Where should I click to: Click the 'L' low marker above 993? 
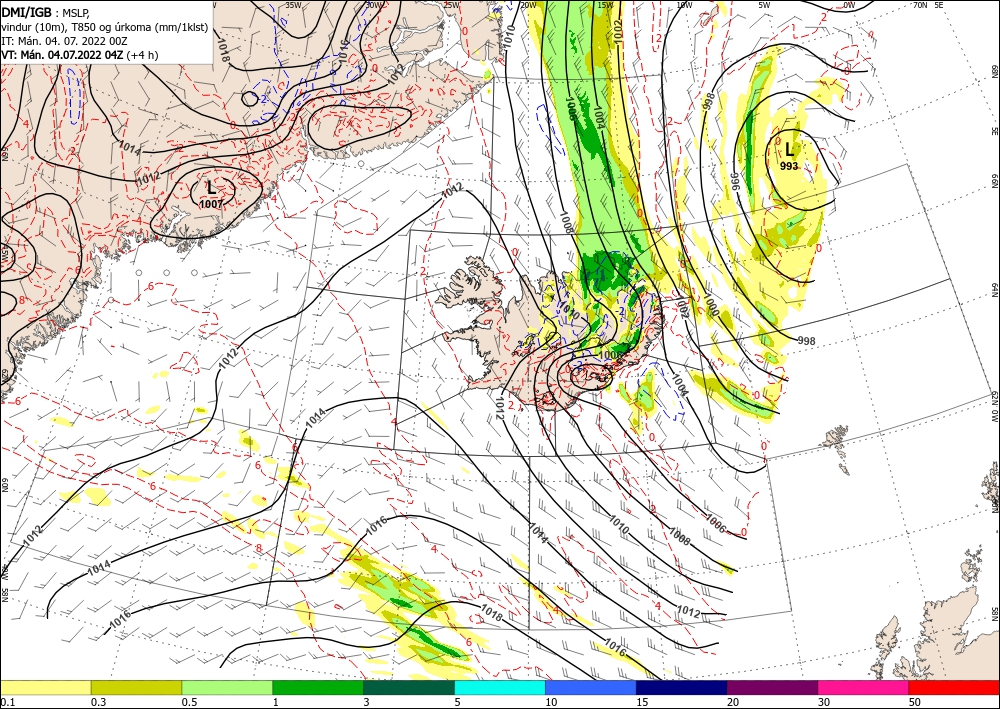tap(790, 150)
